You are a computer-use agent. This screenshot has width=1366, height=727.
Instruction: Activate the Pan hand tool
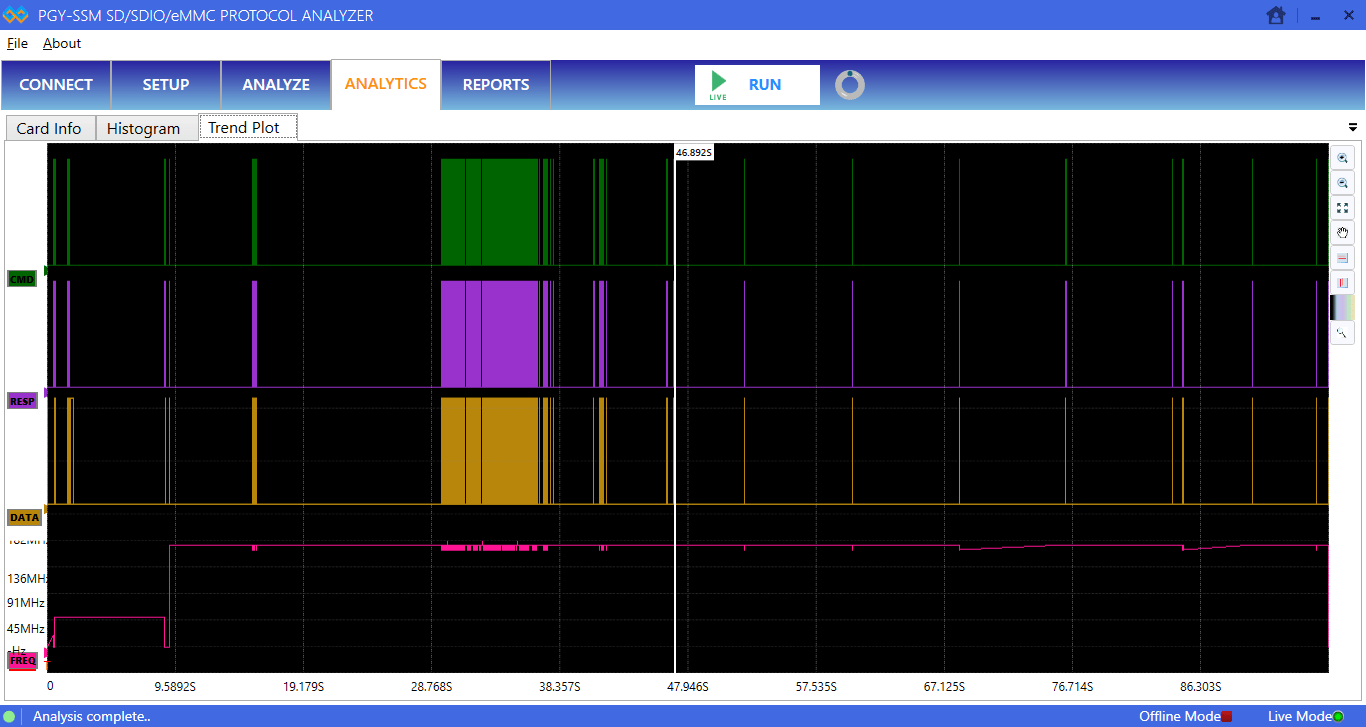[x=1343, y=233]
